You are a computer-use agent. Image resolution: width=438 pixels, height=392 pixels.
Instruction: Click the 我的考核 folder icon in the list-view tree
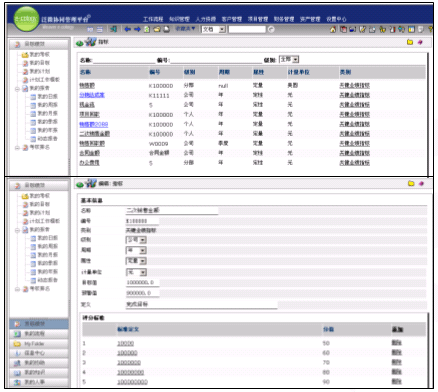point(25,55)
